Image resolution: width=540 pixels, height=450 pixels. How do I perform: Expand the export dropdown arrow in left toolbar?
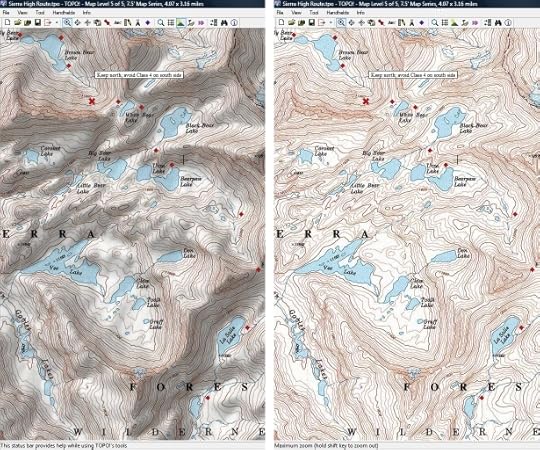pos(57,23)
